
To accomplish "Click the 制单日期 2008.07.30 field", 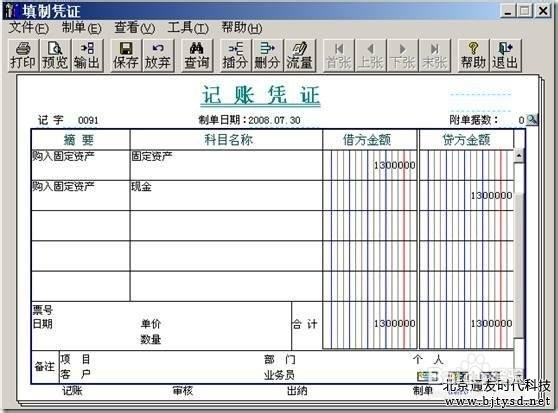I will click(274, 120).
